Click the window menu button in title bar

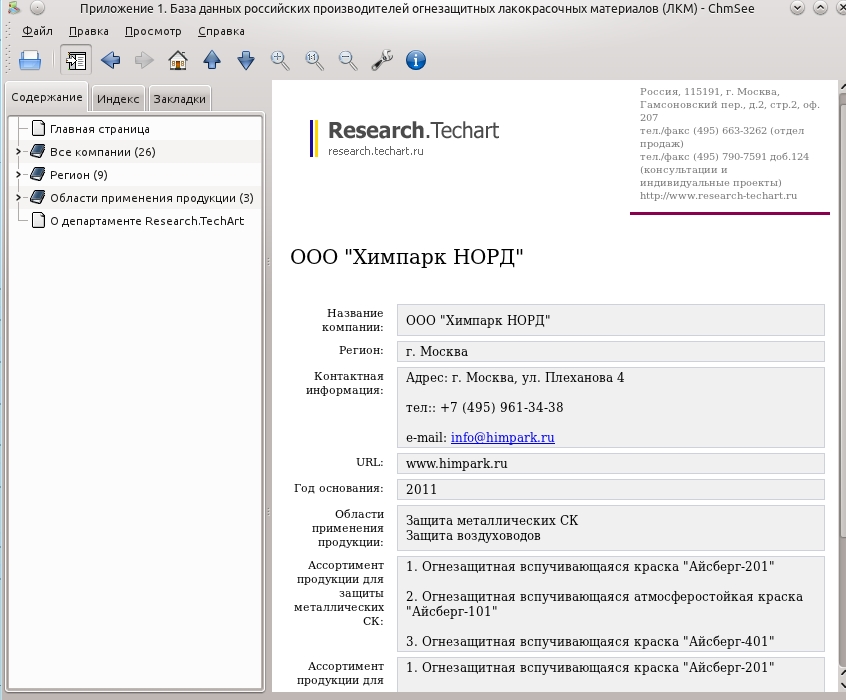click(x=37, y=8)
